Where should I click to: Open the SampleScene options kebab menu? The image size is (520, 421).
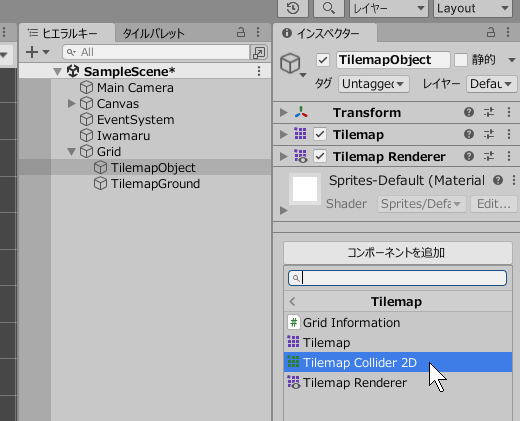[x=259, y=71]
